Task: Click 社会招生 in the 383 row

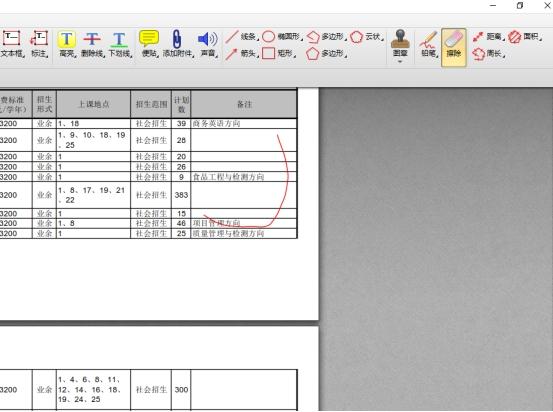Action: [151, 195]
